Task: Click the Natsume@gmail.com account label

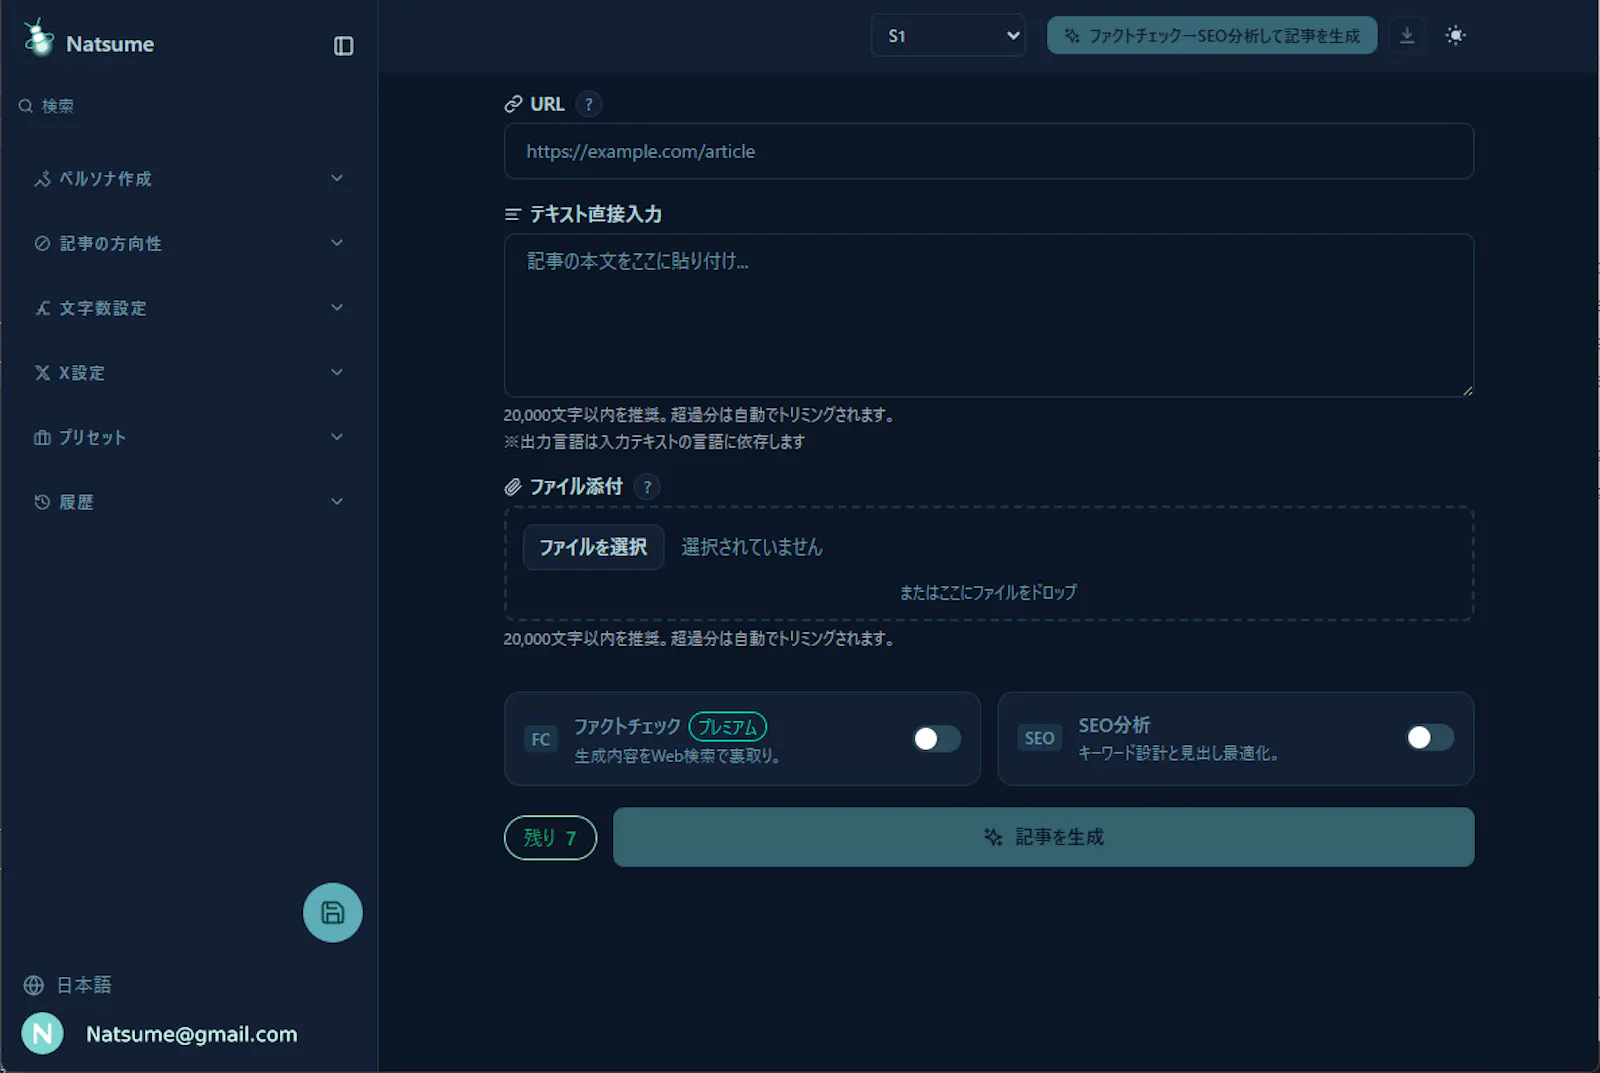Action: coord(192,1034)
